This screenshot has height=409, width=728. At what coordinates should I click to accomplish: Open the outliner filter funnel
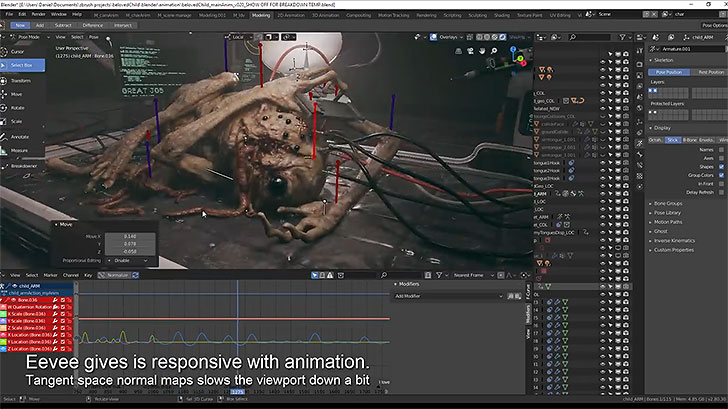622,37
